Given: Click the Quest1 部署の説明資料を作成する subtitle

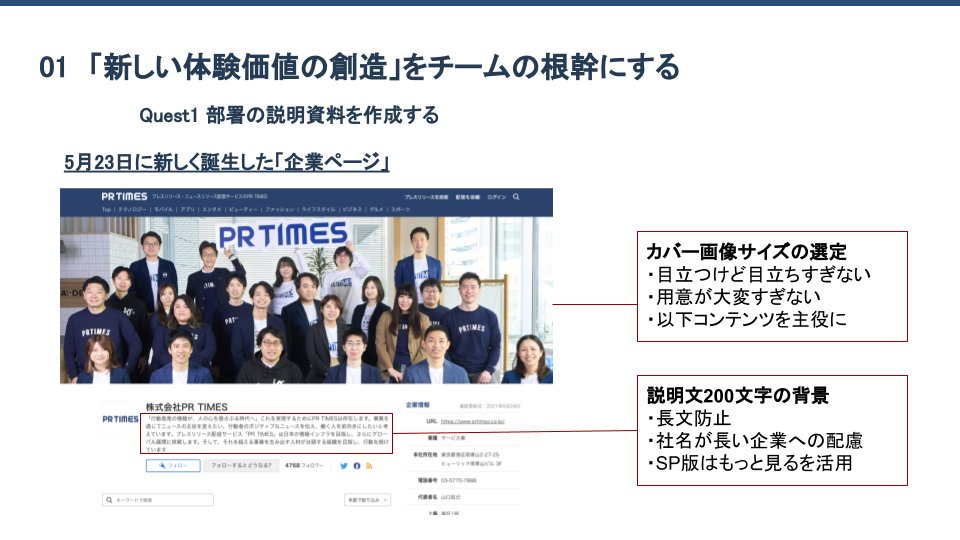Looking at the screenshot, I should pos(289,115).
